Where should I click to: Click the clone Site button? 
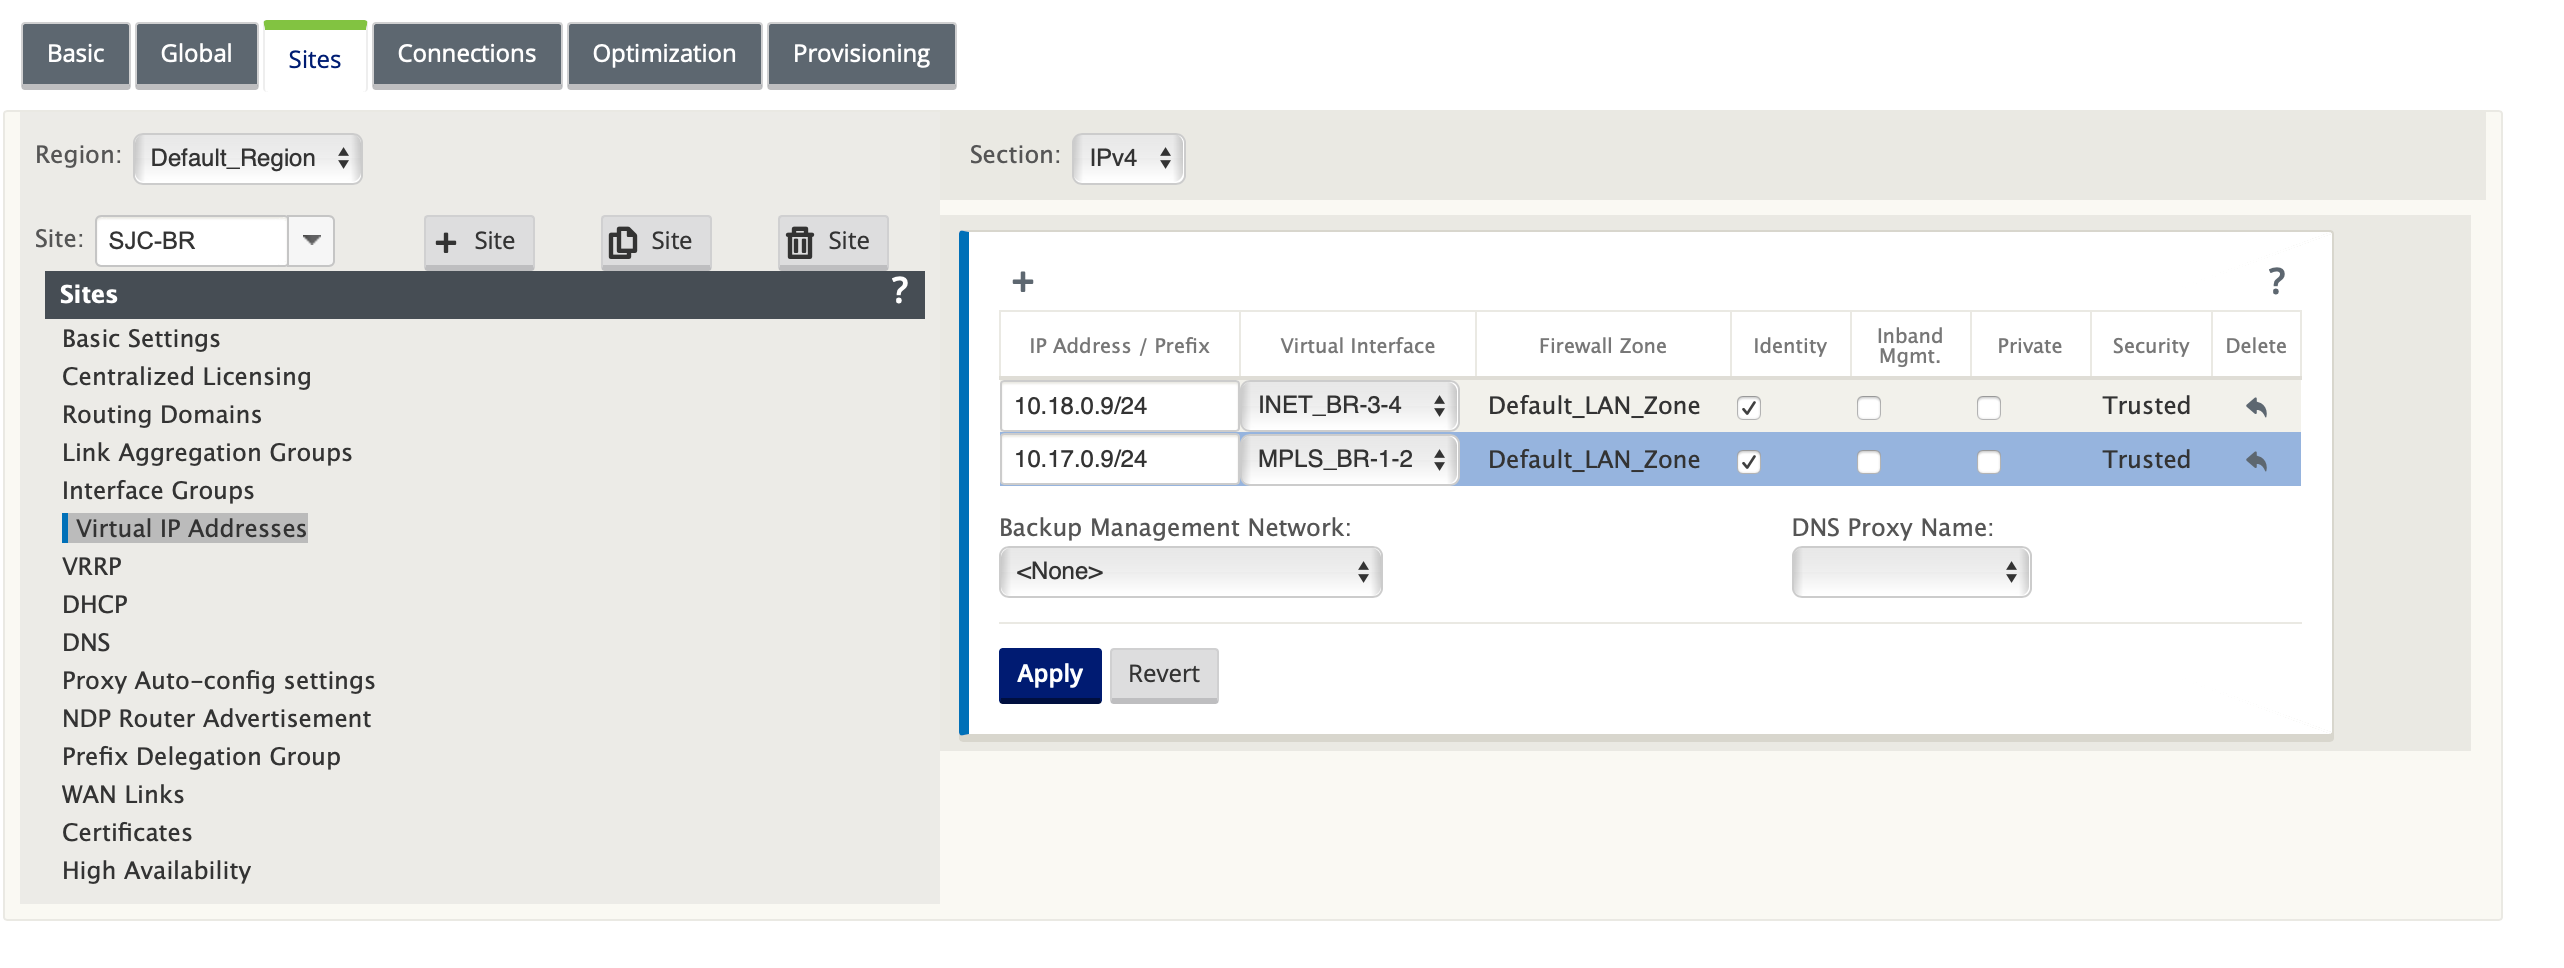tap(656, 241)
